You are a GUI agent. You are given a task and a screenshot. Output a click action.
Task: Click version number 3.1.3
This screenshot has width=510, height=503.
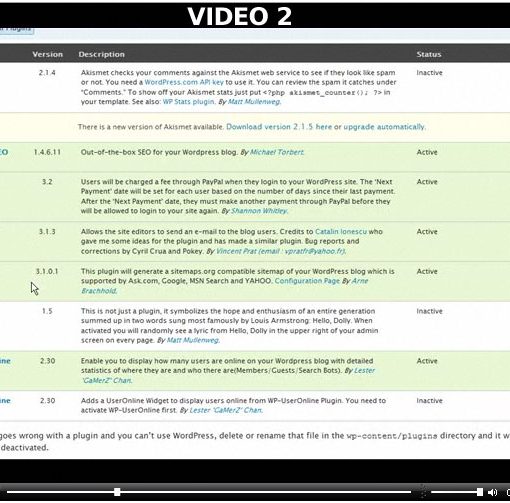point(47,231)
